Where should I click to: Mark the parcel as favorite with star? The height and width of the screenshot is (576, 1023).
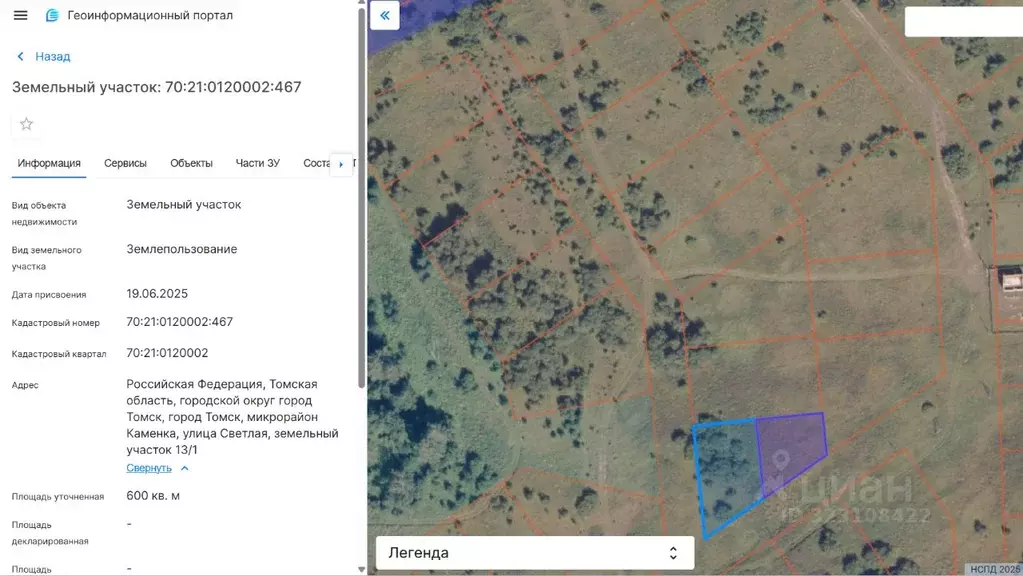tap(27, 124)
